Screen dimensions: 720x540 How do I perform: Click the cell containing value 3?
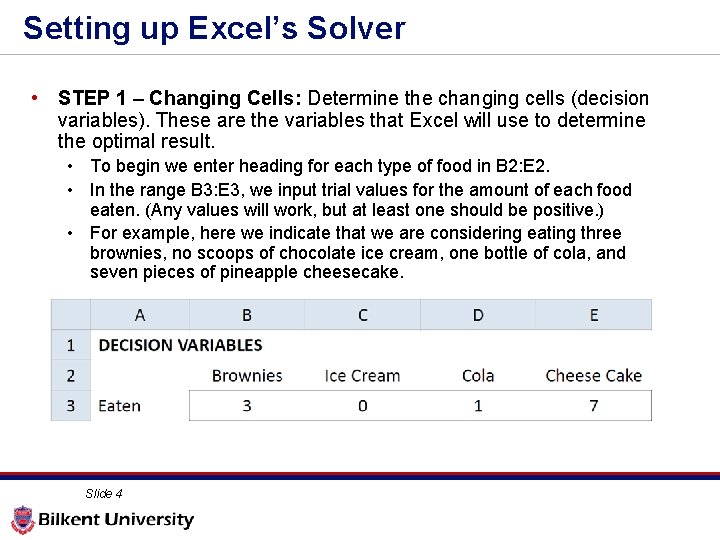247,406
